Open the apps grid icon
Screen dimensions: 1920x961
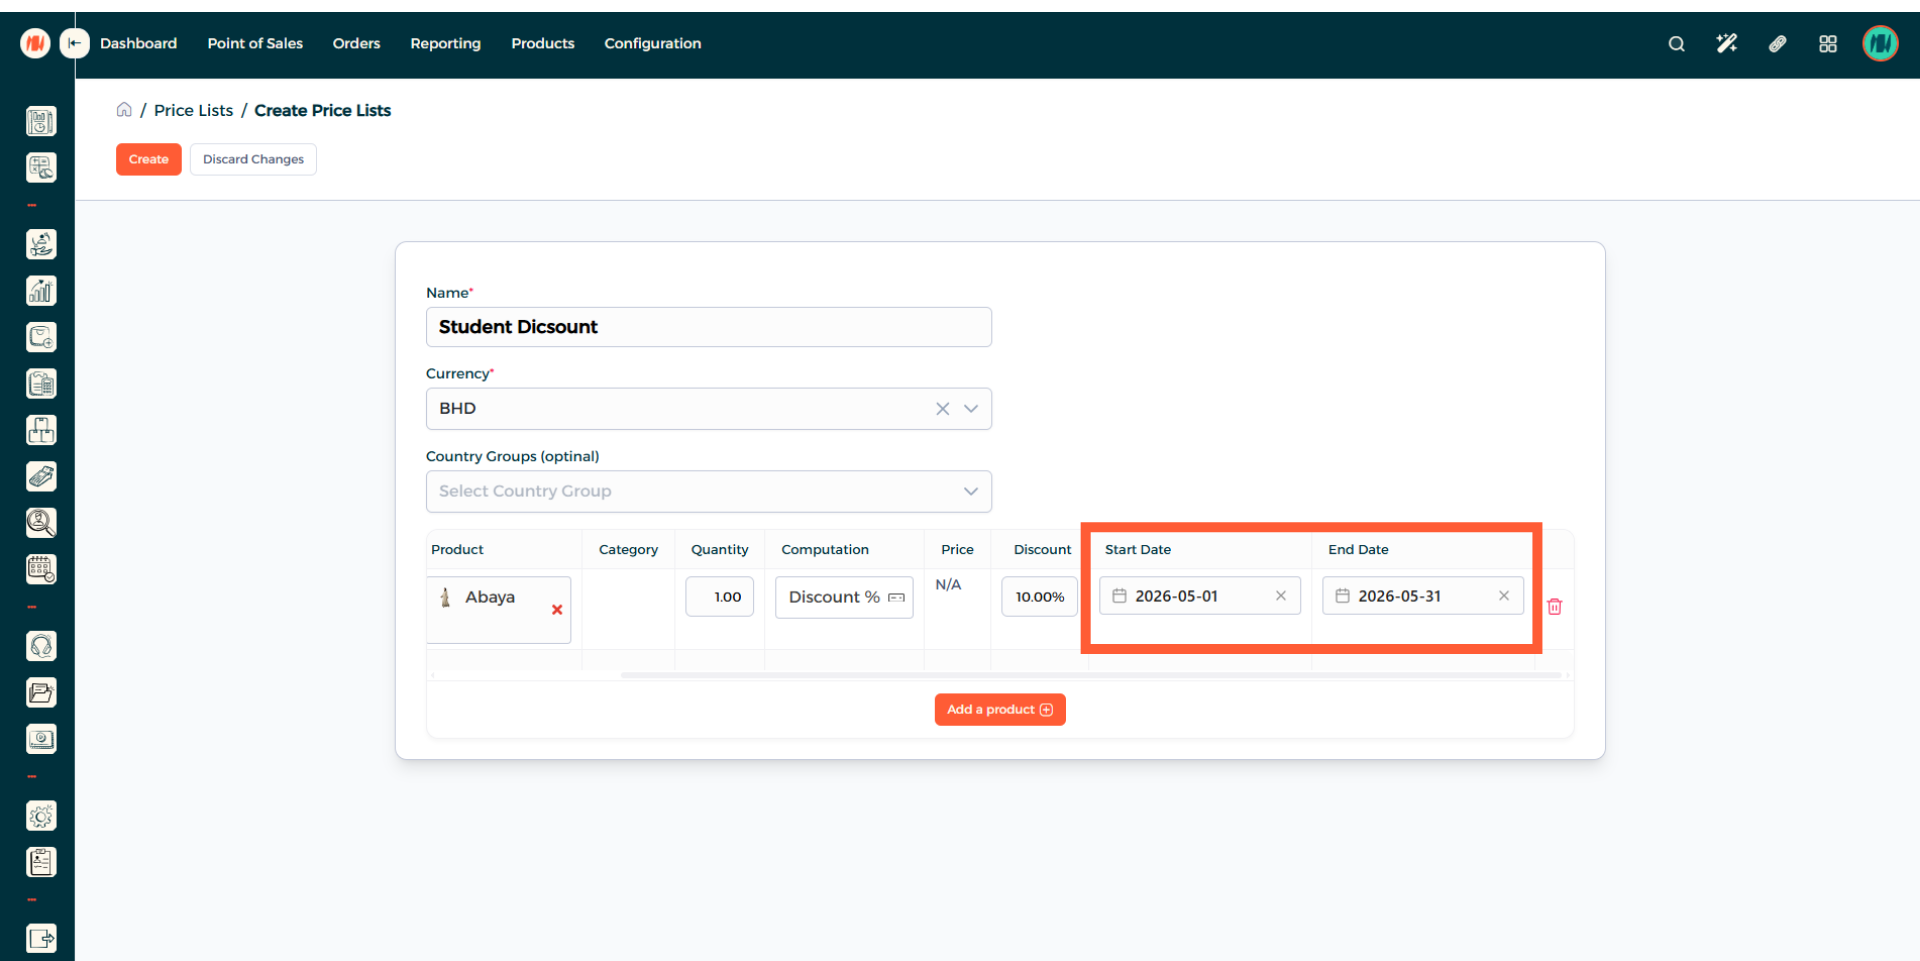1827,44
